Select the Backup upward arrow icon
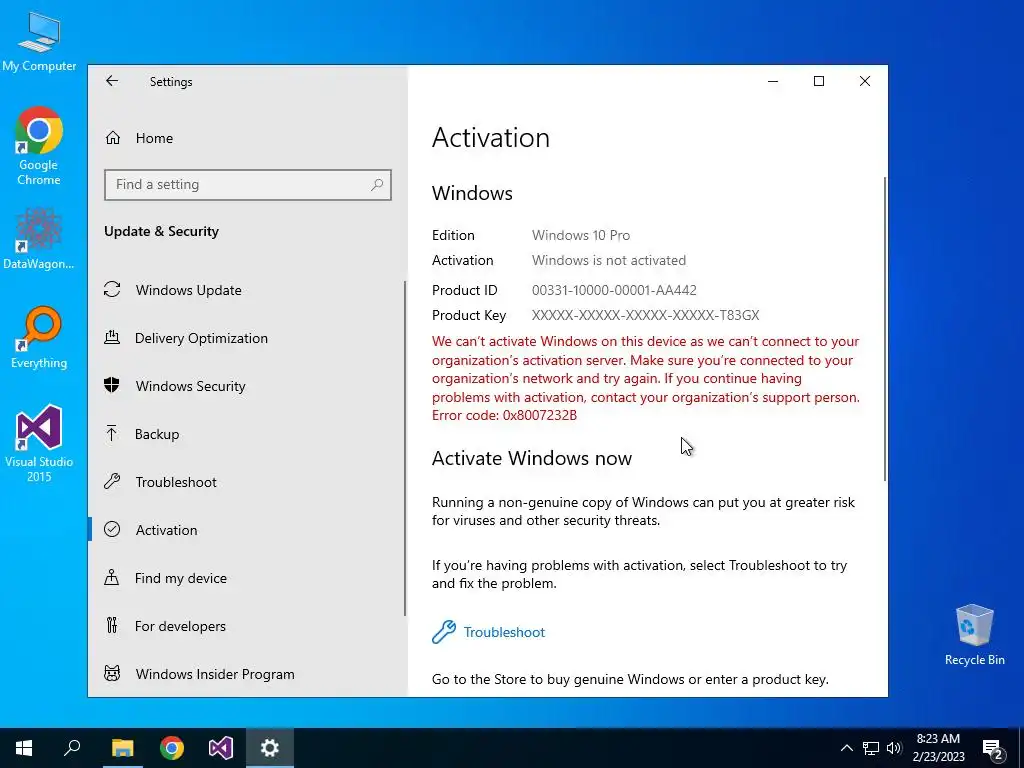Image resolution: width=1024 pixels, height=768 pixels. [x=112, y=434]
